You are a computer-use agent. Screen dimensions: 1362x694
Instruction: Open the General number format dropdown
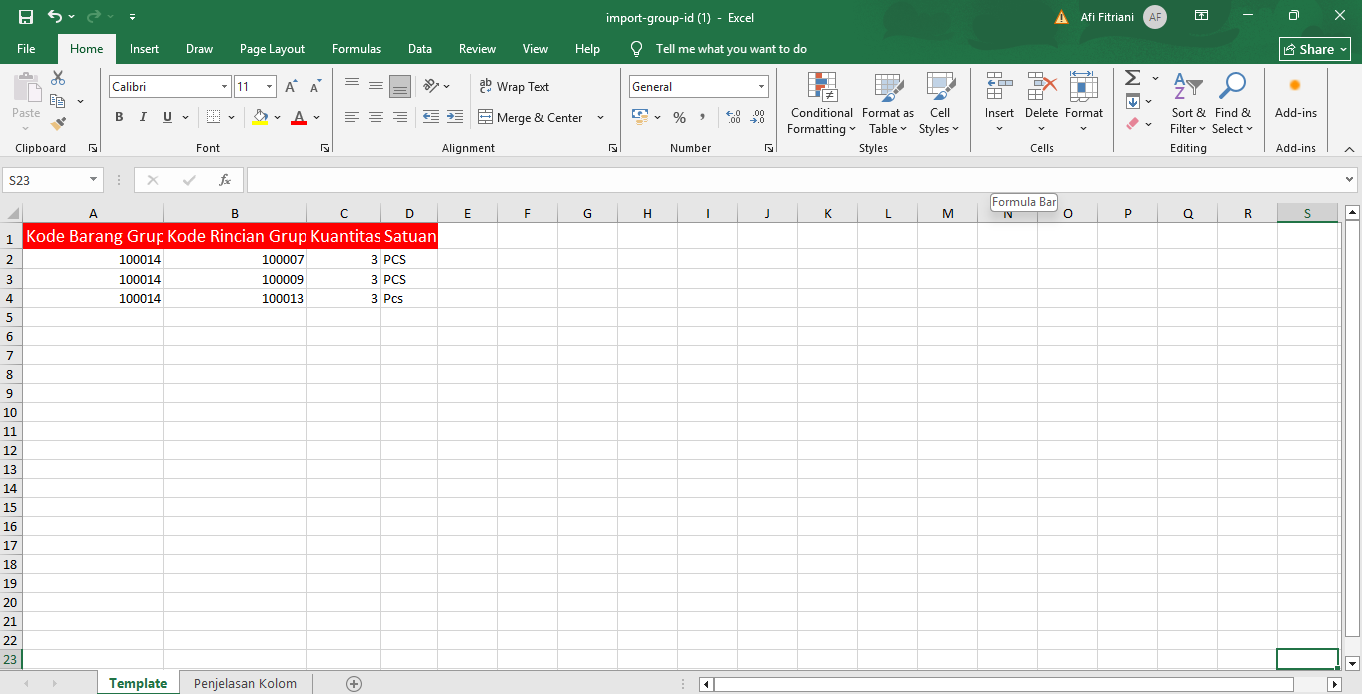coord(761,87)
